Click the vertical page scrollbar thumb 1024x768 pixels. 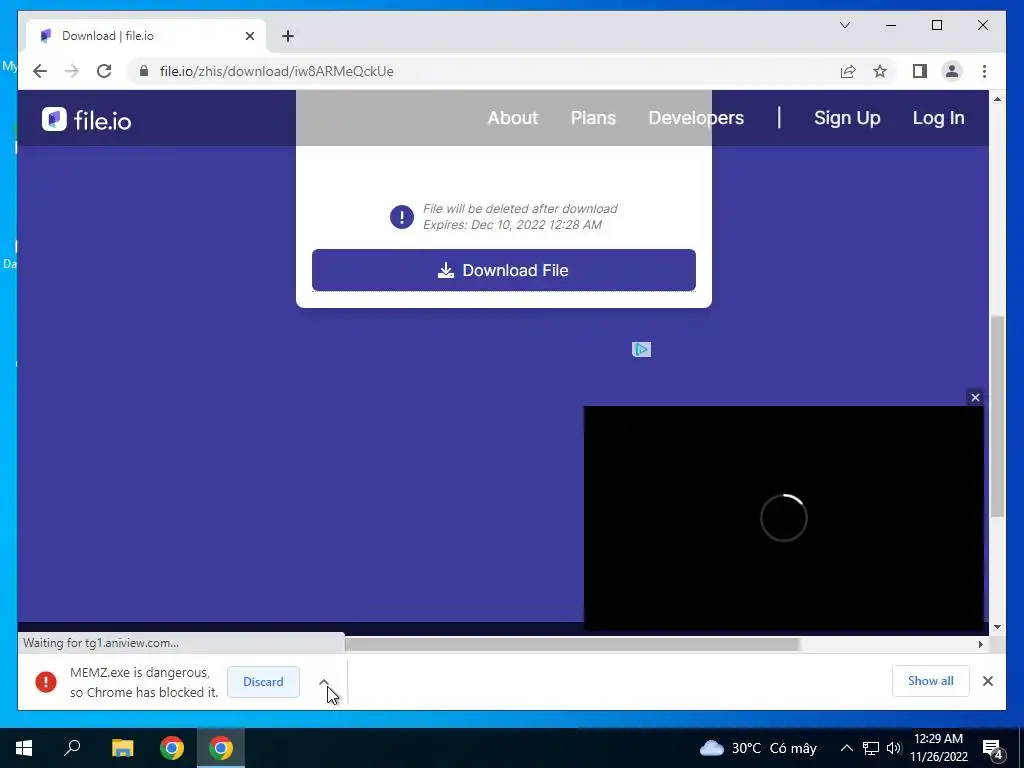coord(997,417)
